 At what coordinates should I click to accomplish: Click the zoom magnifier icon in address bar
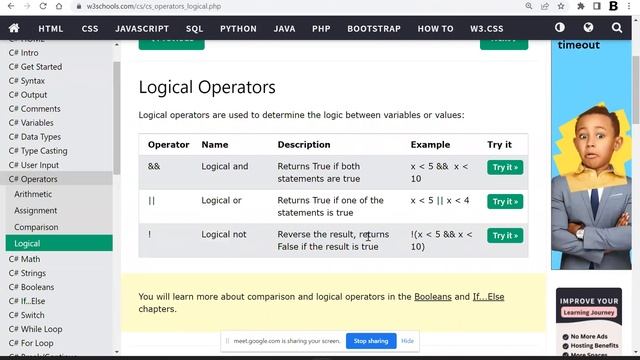[529, 6]
